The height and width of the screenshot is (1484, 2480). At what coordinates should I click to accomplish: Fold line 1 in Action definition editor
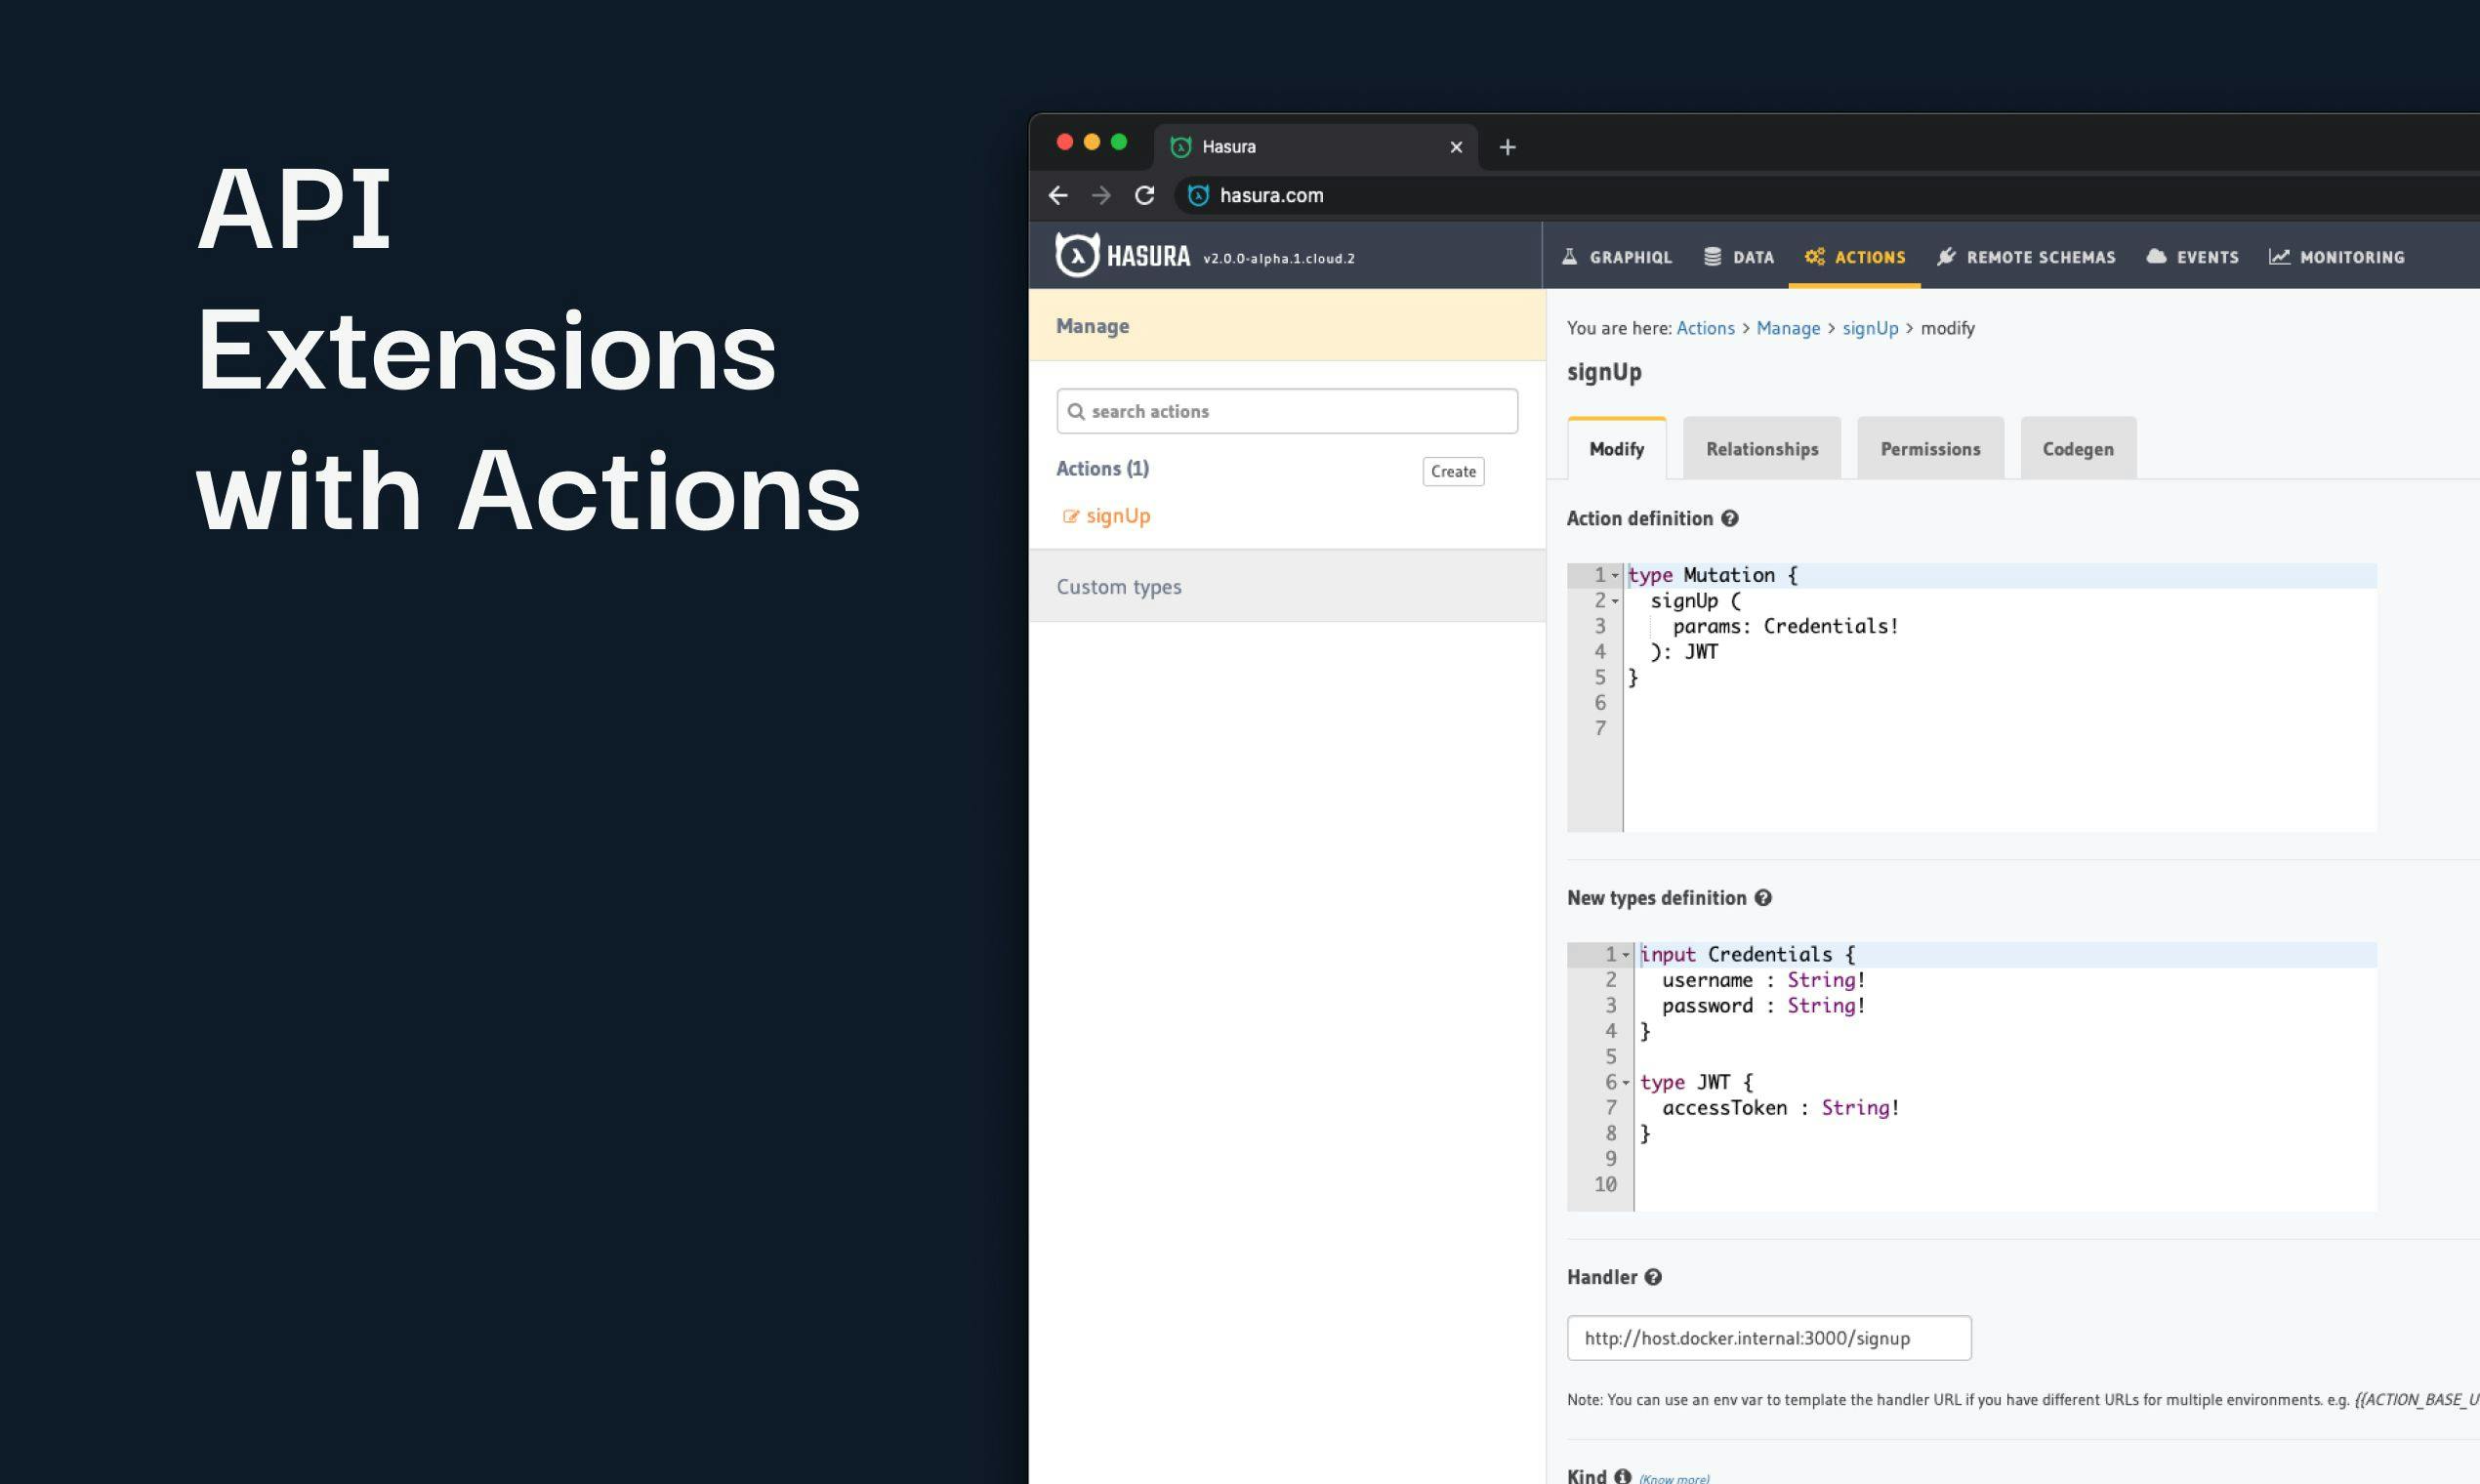click(1615, 576)
